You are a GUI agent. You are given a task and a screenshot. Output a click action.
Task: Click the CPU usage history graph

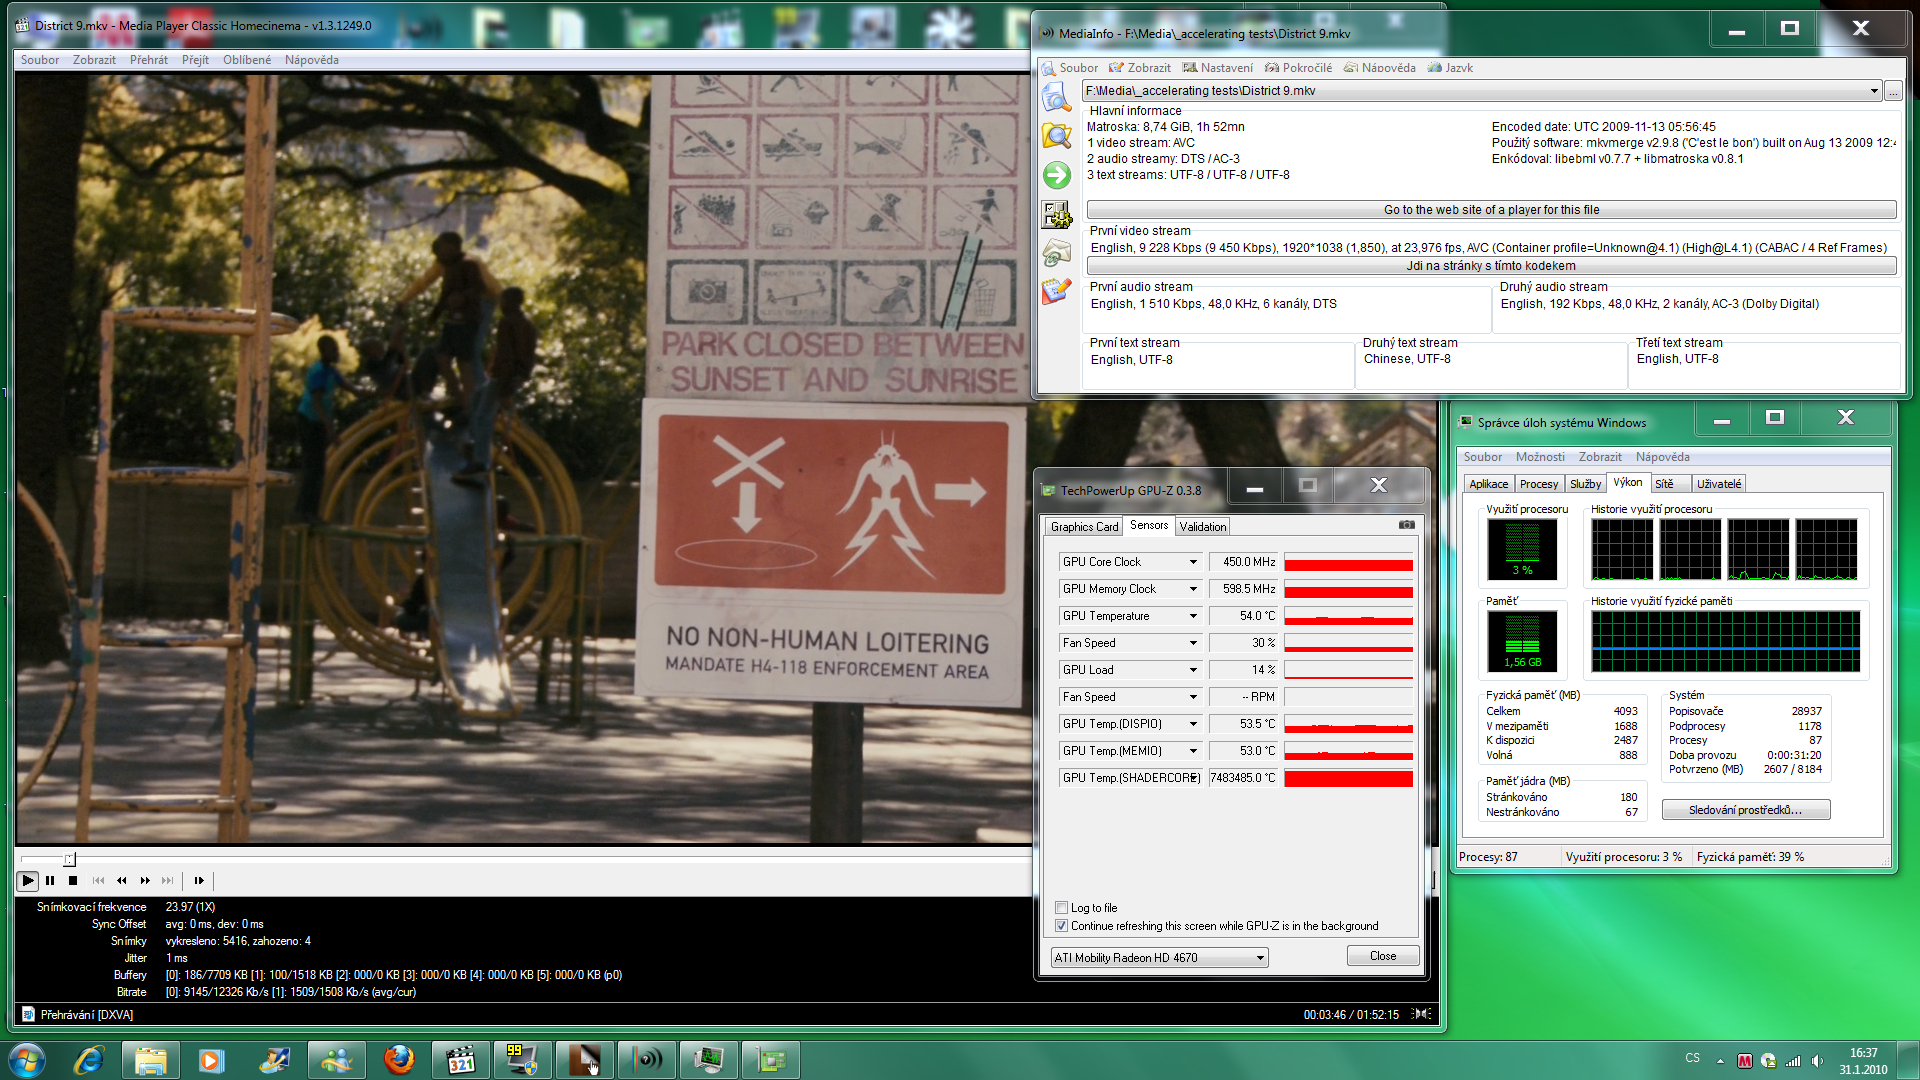click(x=1725, y=550)
